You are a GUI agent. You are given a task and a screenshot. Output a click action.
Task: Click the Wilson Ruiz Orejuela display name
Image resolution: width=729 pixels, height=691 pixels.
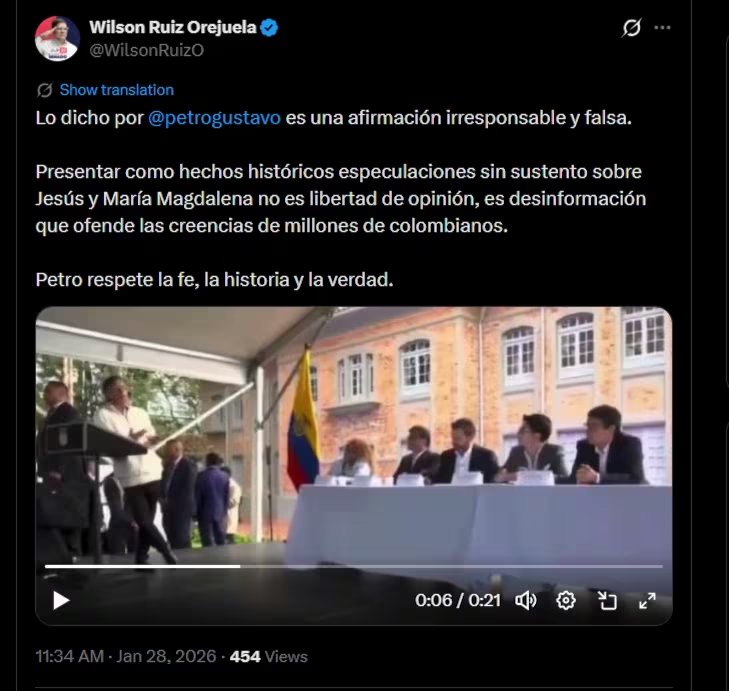pyautogui.click(x=172, y=27)
